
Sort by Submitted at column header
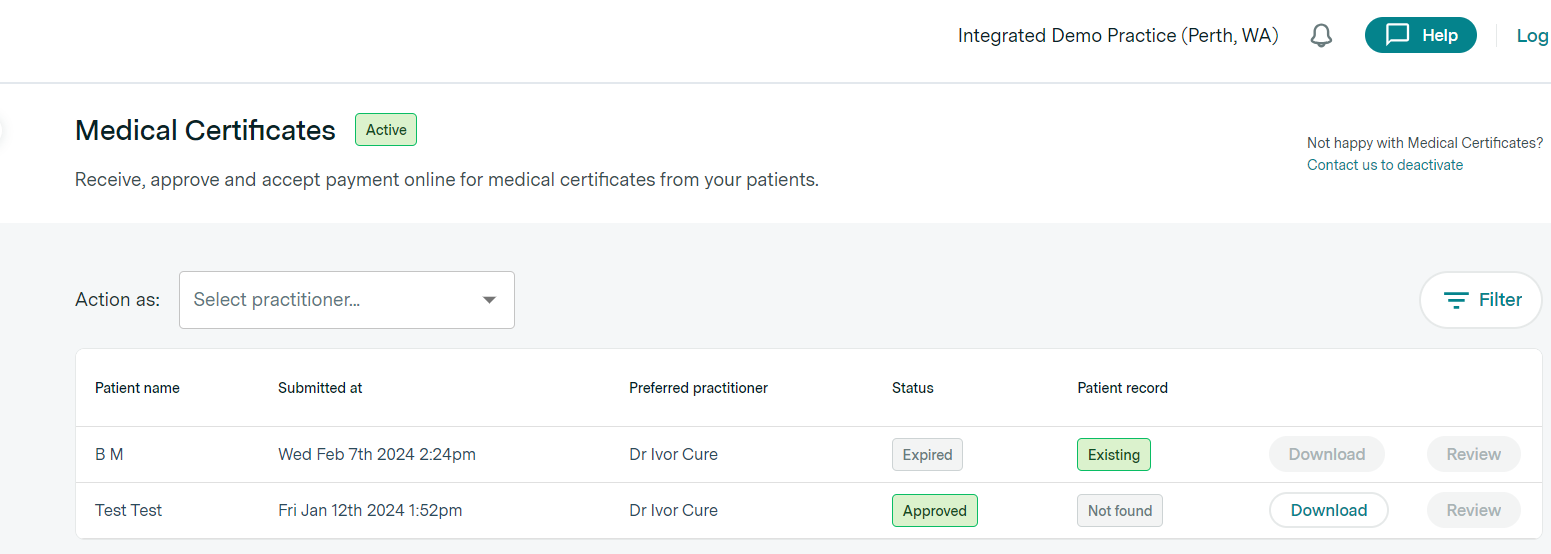pyautogui.click(x=320, y=388)
